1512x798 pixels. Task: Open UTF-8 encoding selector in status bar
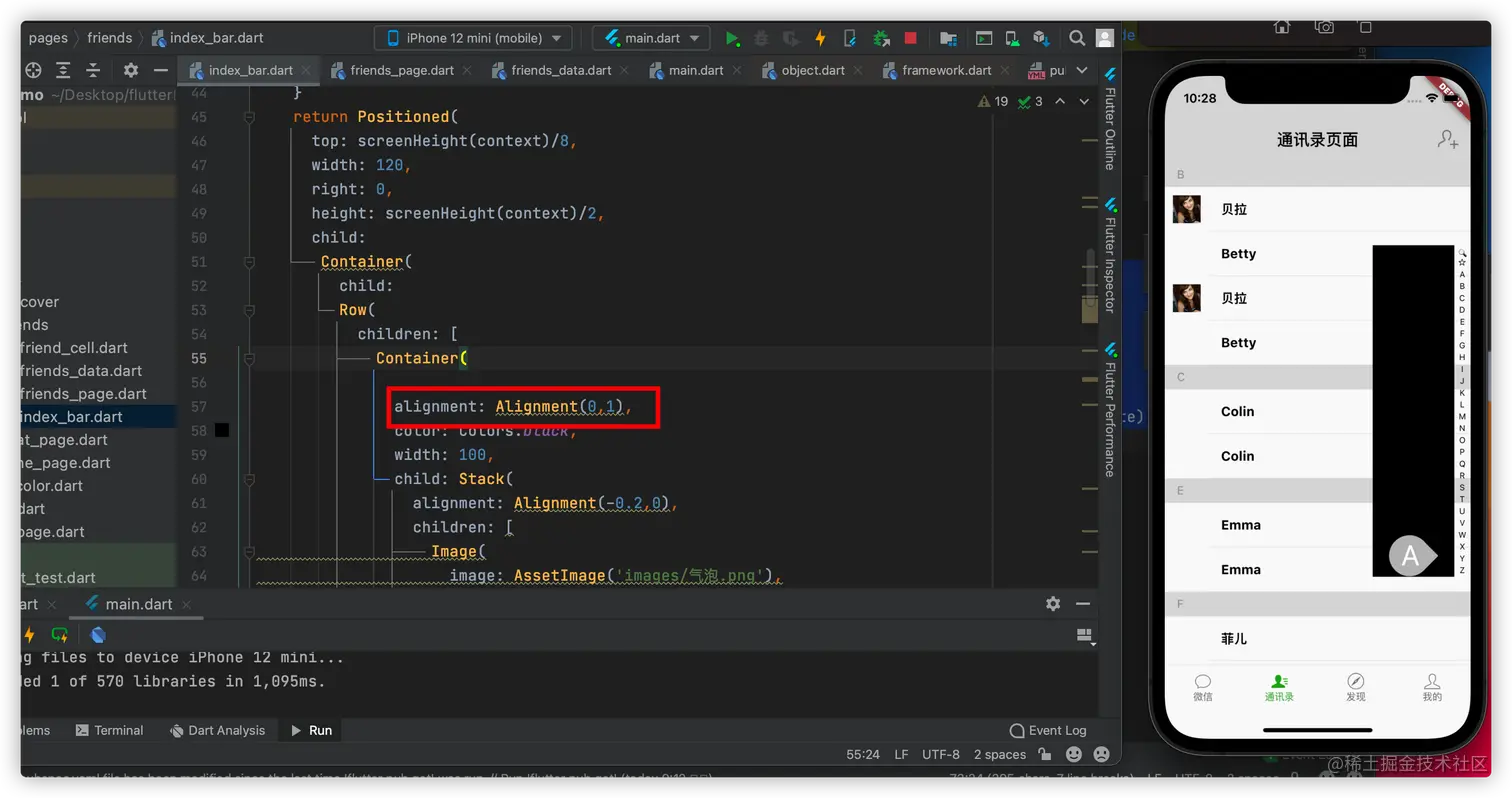coord(941,755)
